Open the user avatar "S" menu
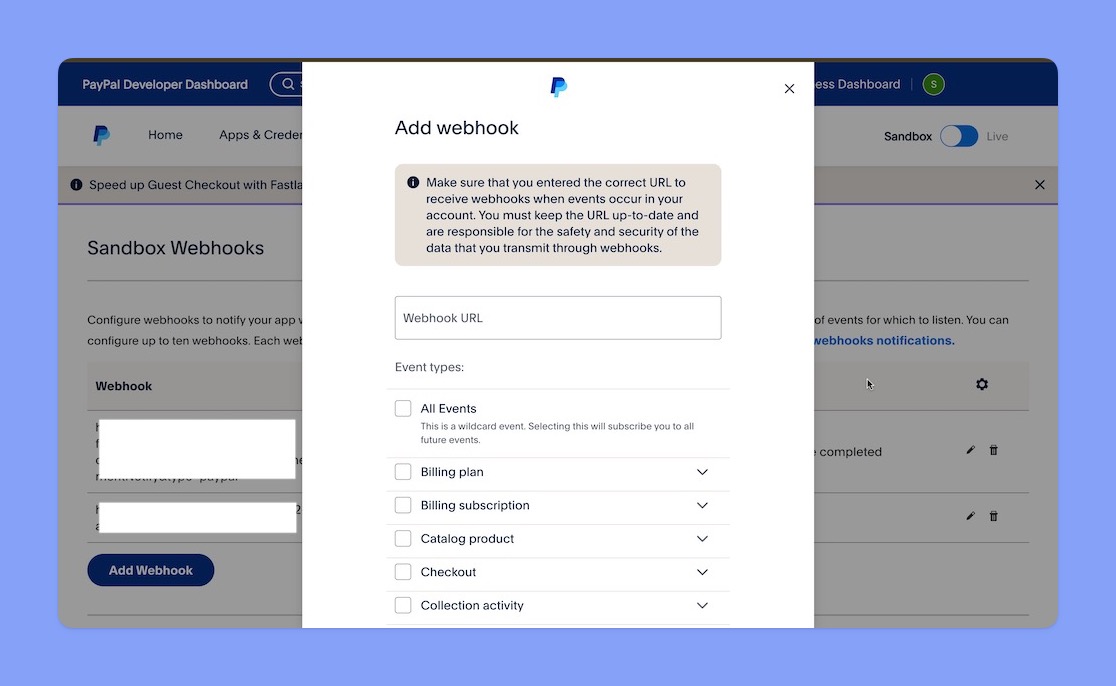1116x686 pixels. click(x=933, y=84)
